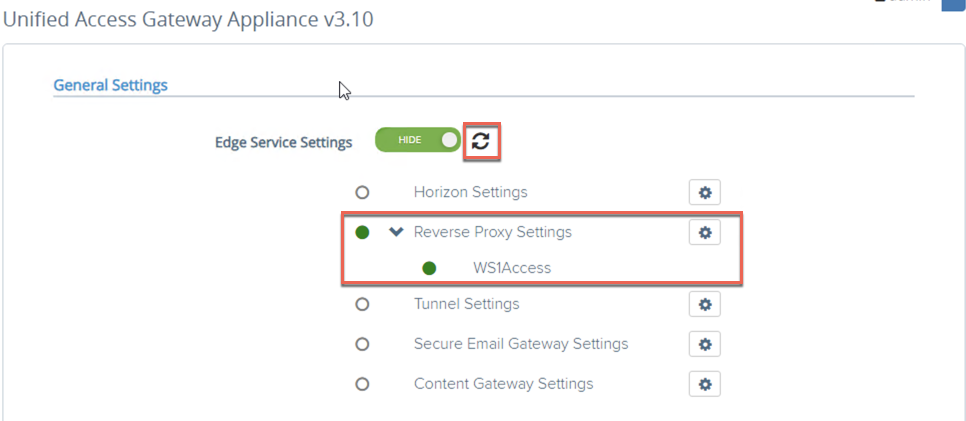
Task: Click the refresh edge service status icon
Action: pos(481,141)
